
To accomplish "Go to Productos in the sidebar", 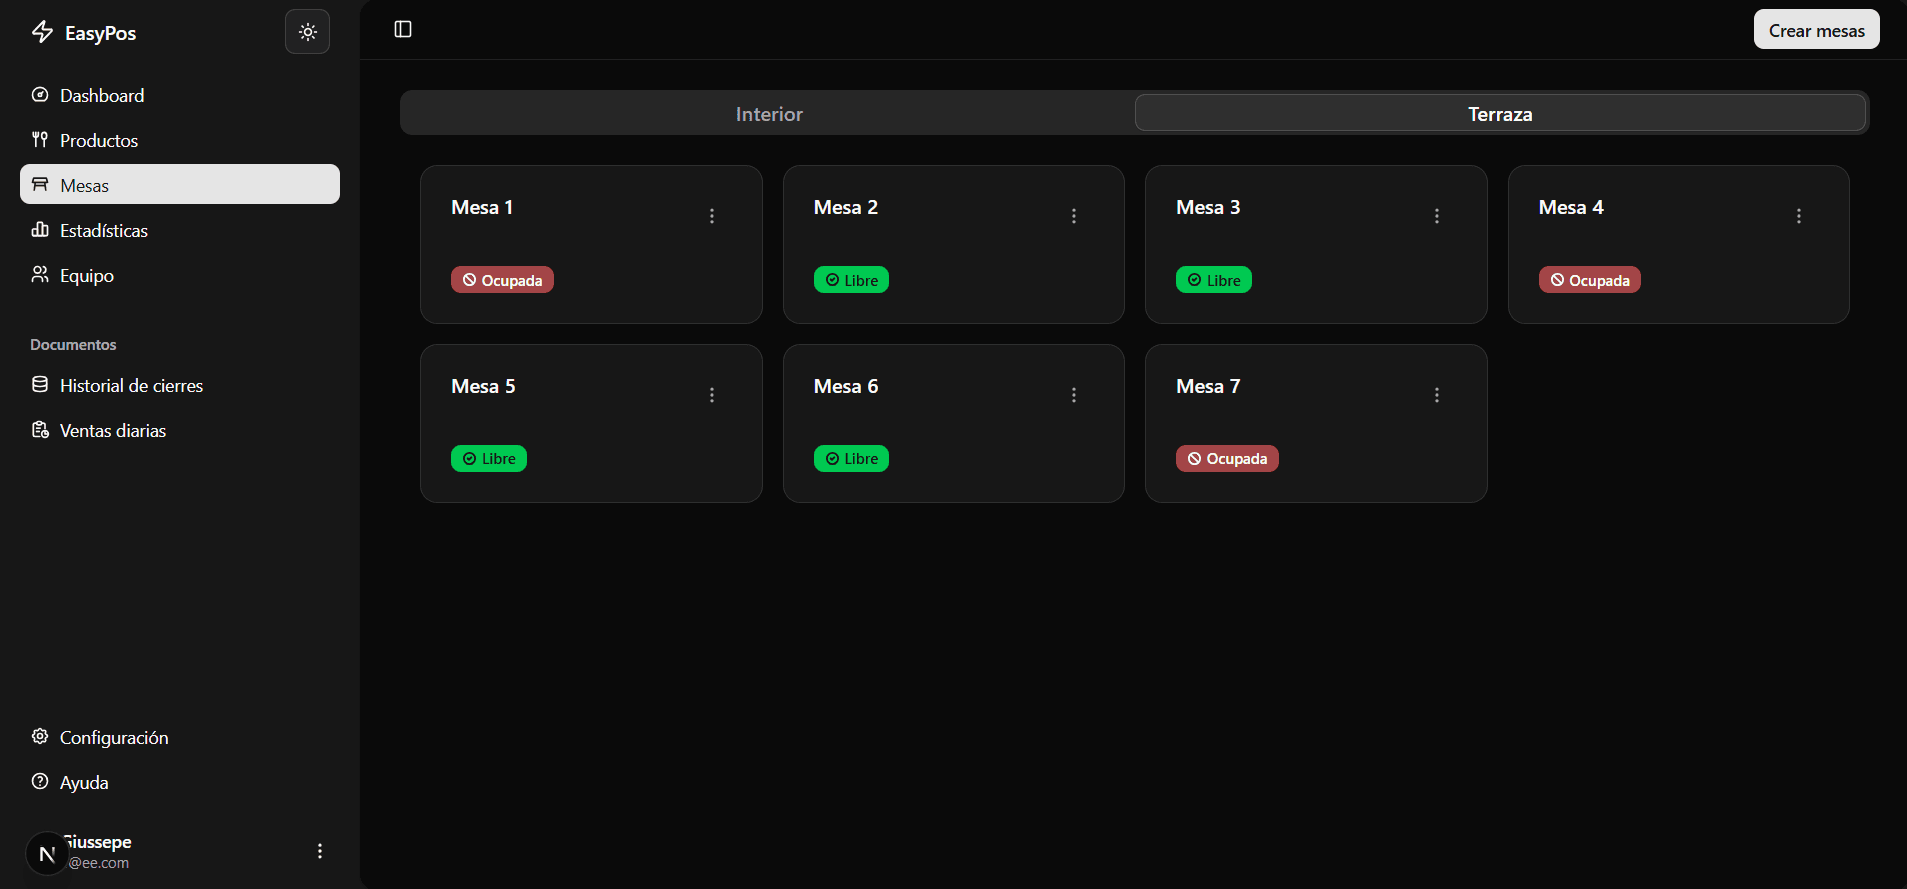I will 98,140.
